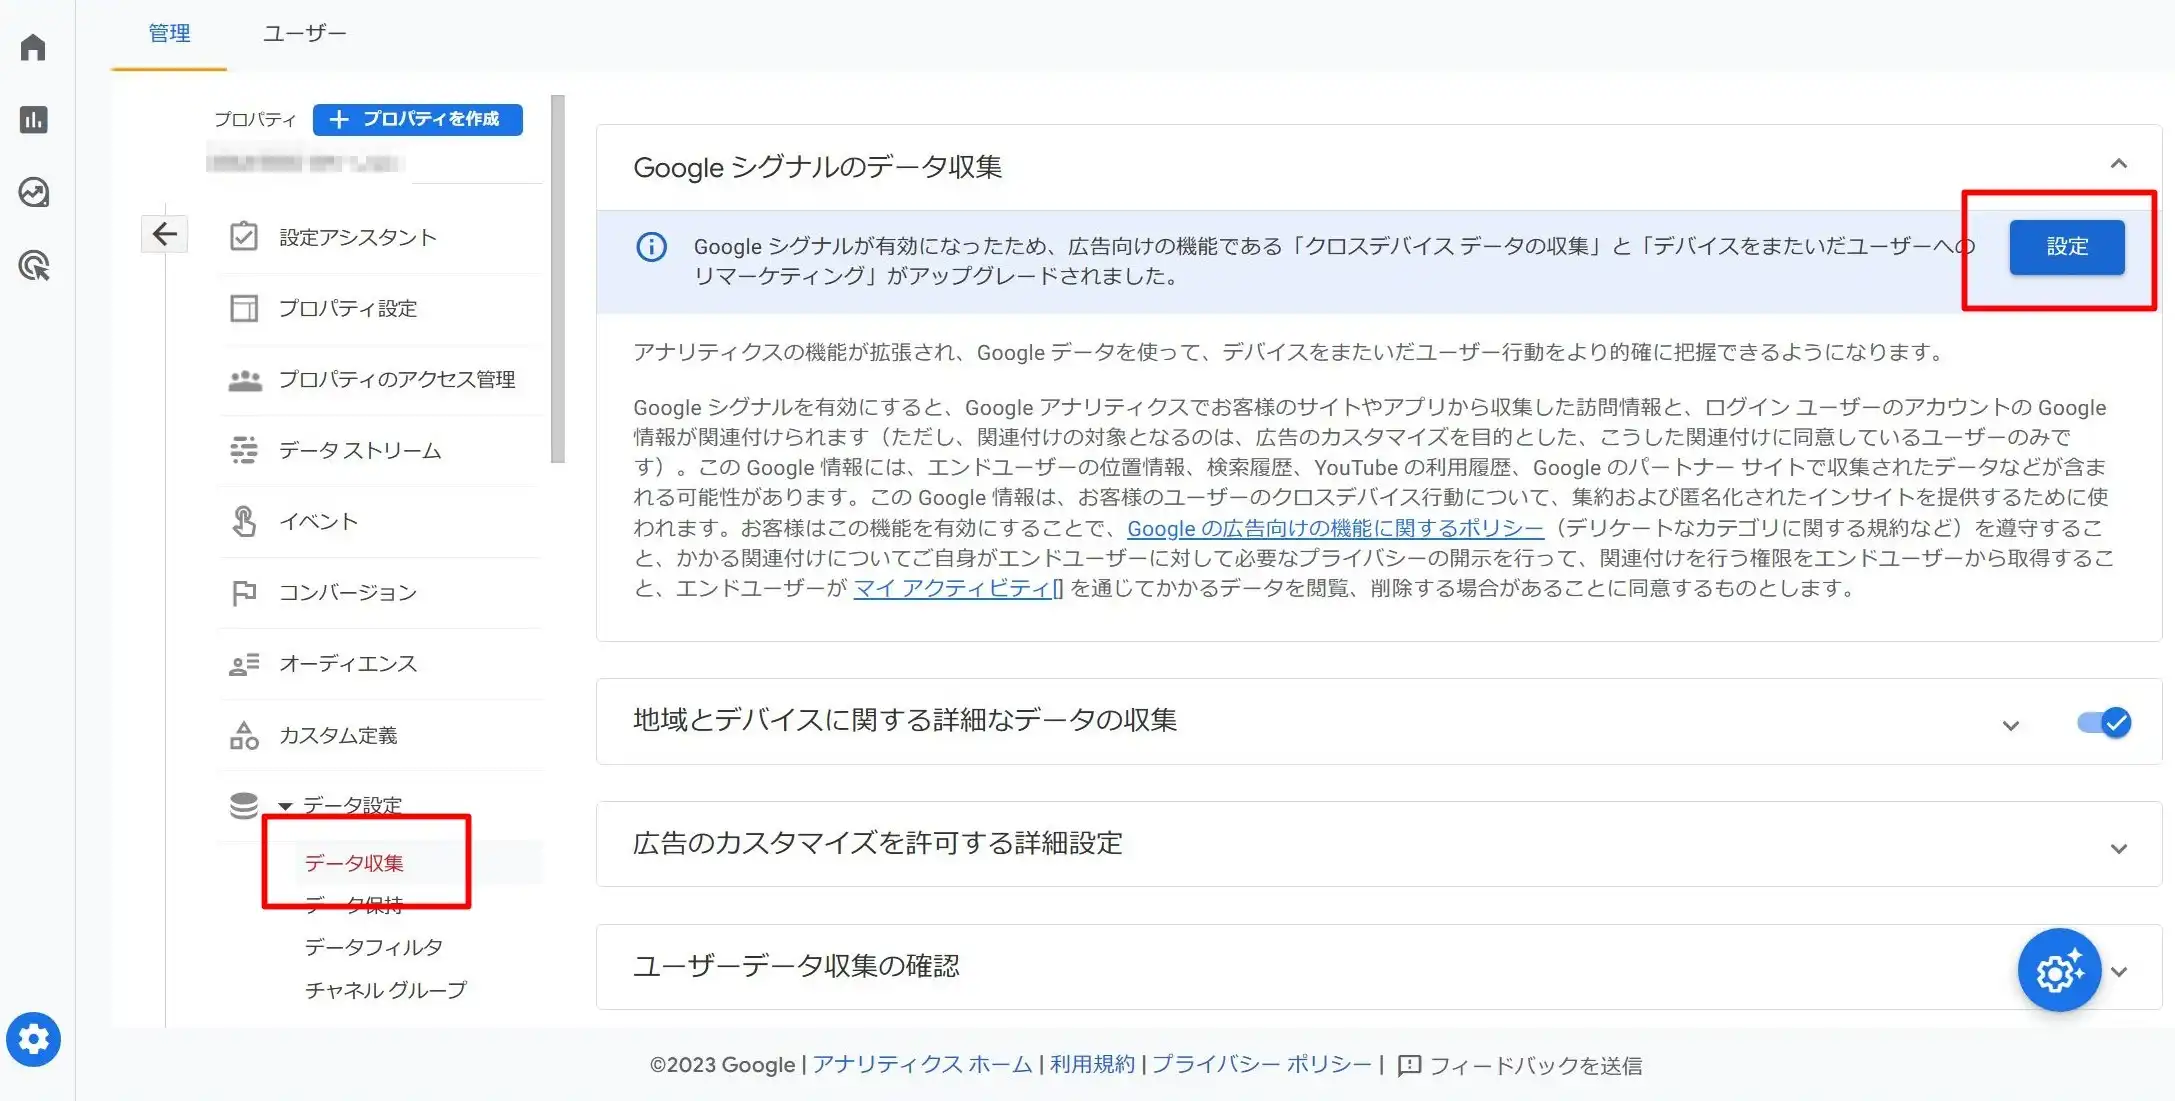Click the back arrow next to property menu
Viewport: 2175px width, 1101px height.
point(164,234)
